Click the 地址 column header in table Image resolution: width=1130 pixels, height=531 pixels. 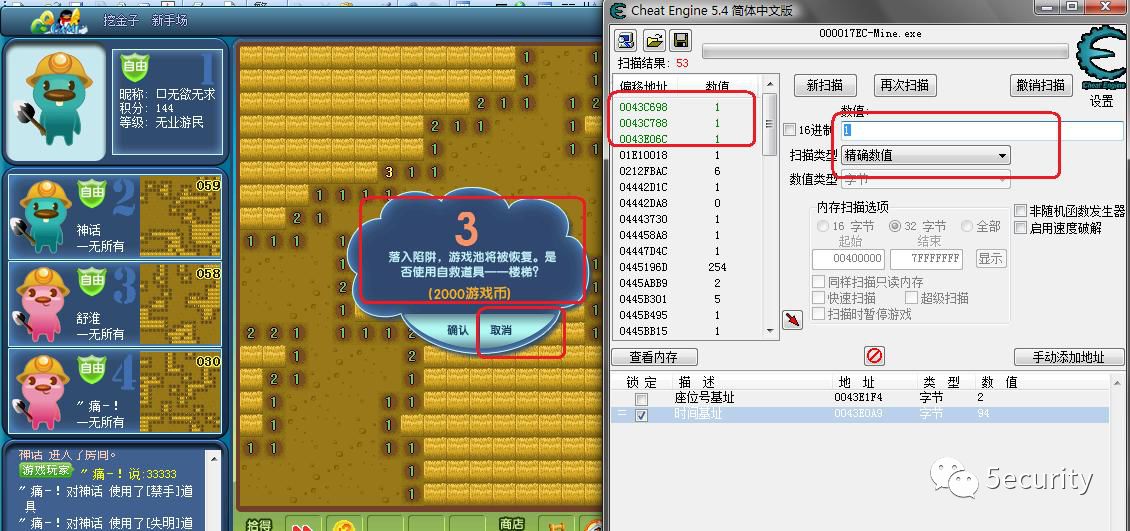click(x=856, y=383)
